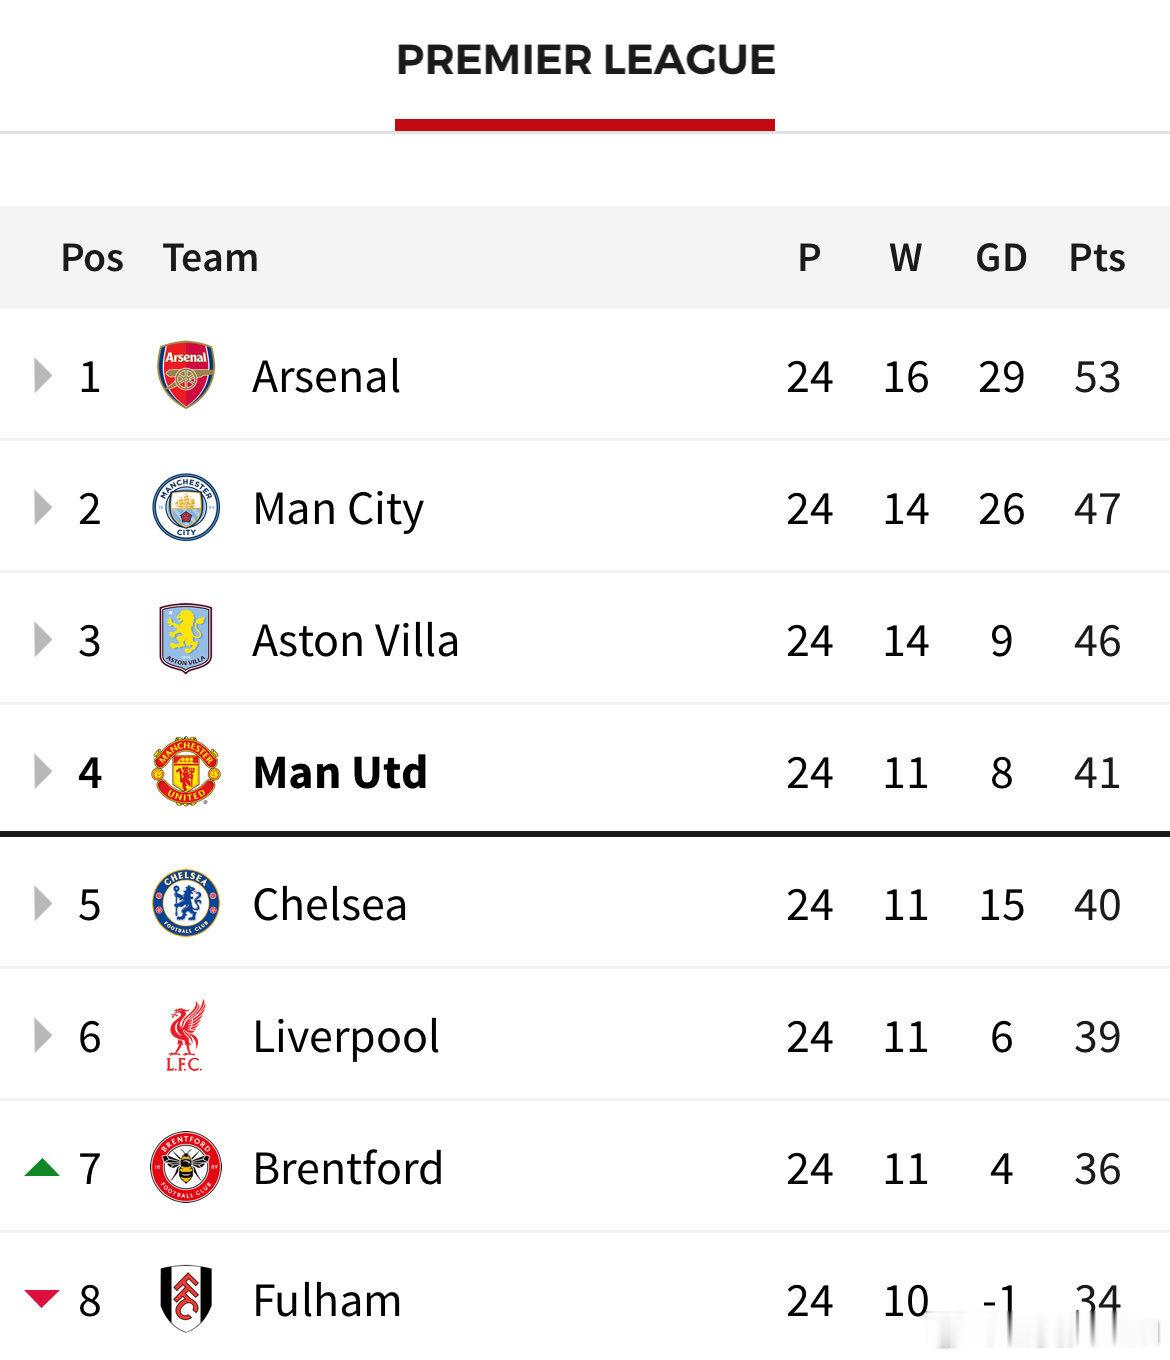1170x1360 pixels.
Task: Click Brentford's green up arrow
Action: pos(42,1167)
